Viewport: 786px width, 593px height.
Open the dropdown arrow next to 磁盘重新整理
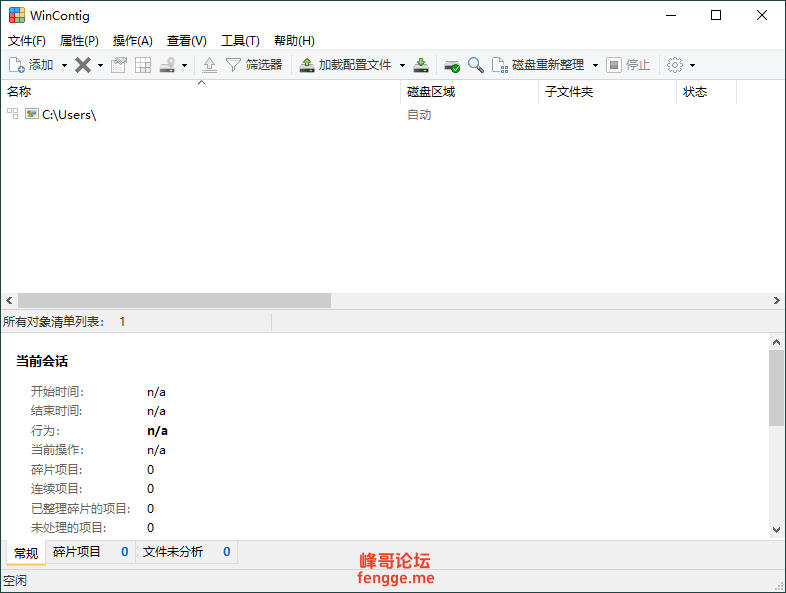pos(595,65)
